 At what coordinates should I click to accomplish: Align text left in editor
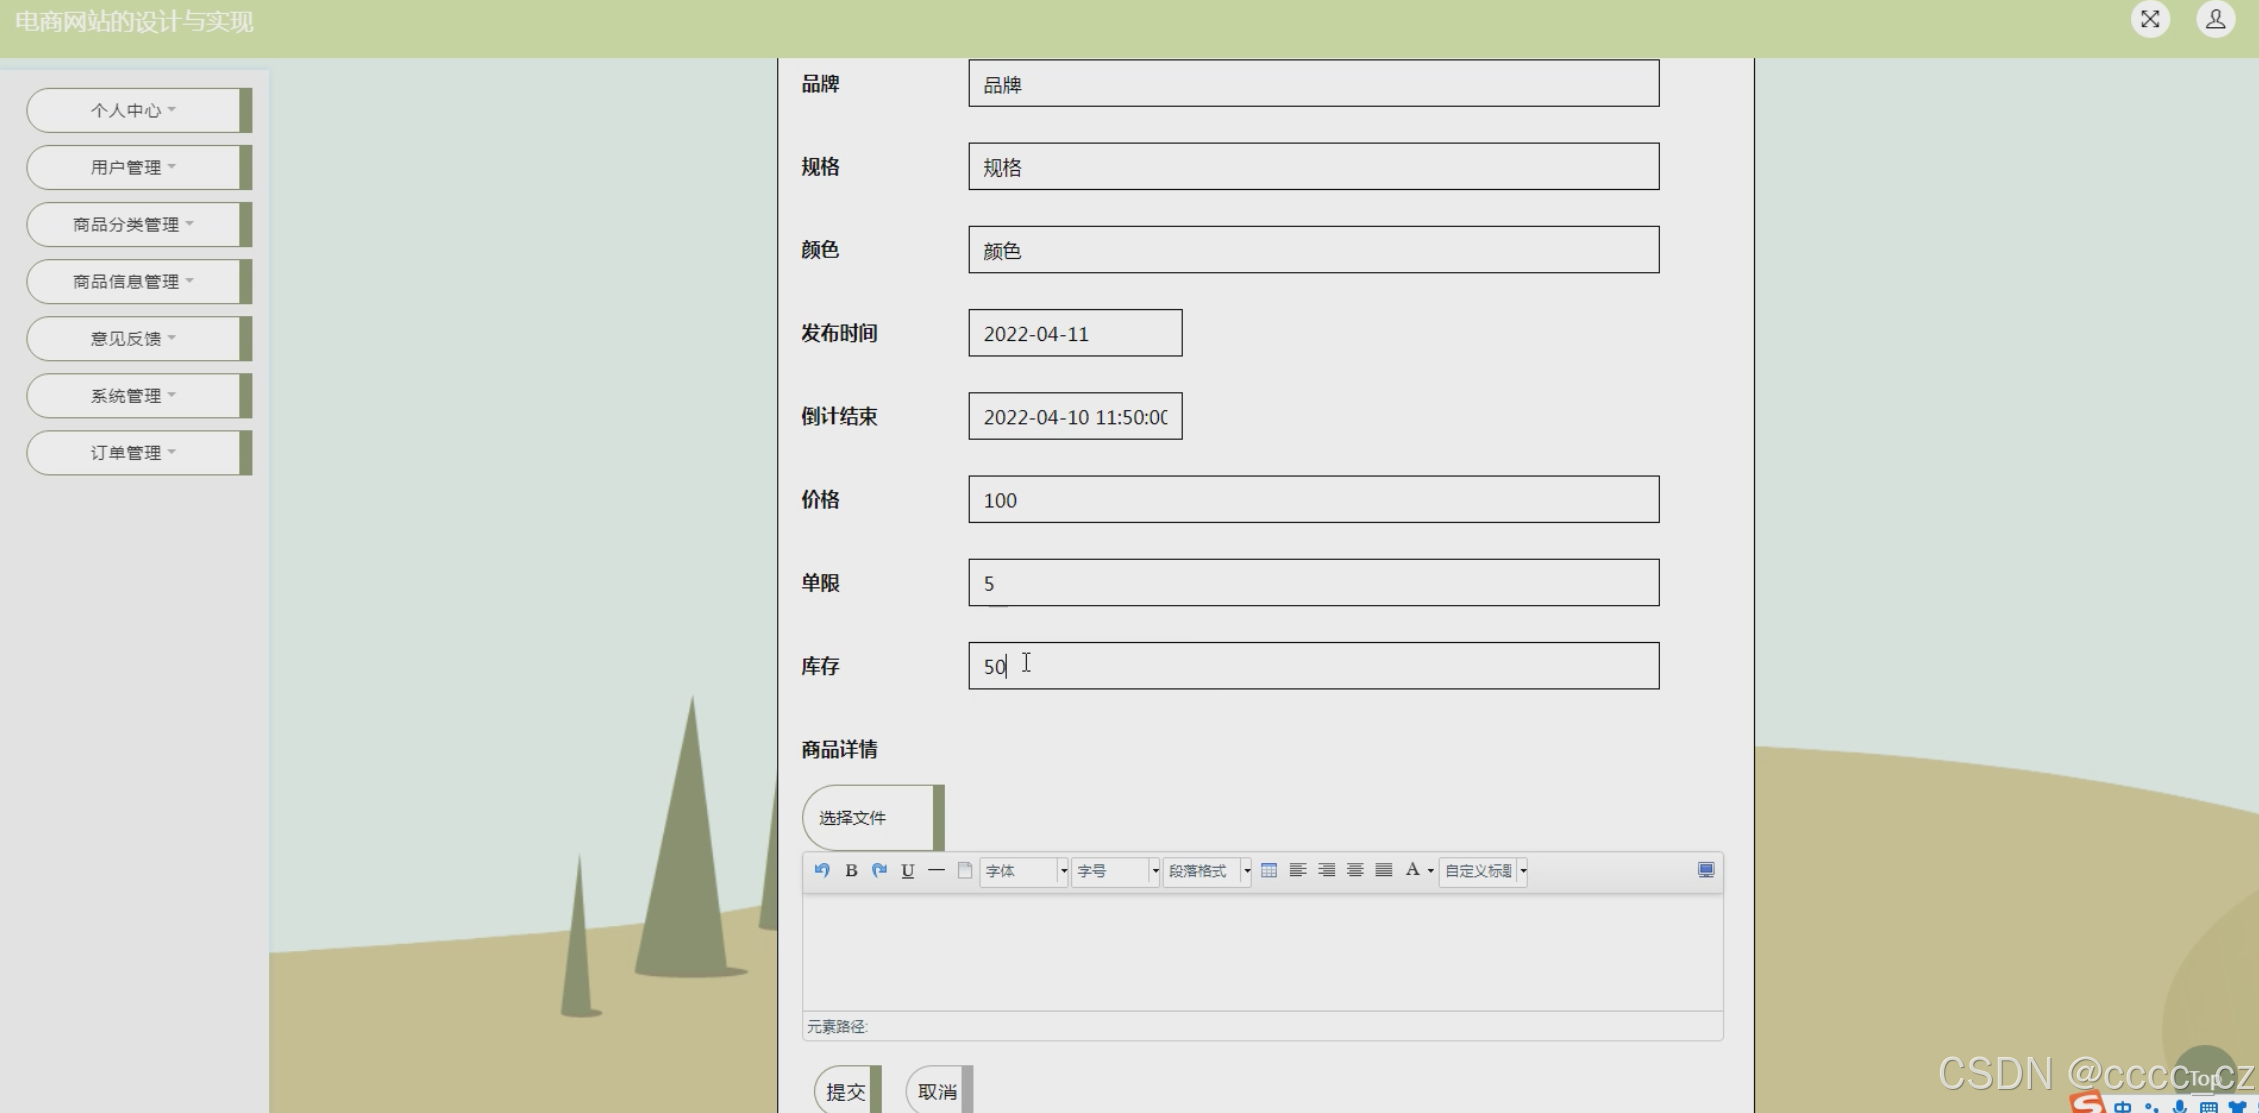[1298, 870]
